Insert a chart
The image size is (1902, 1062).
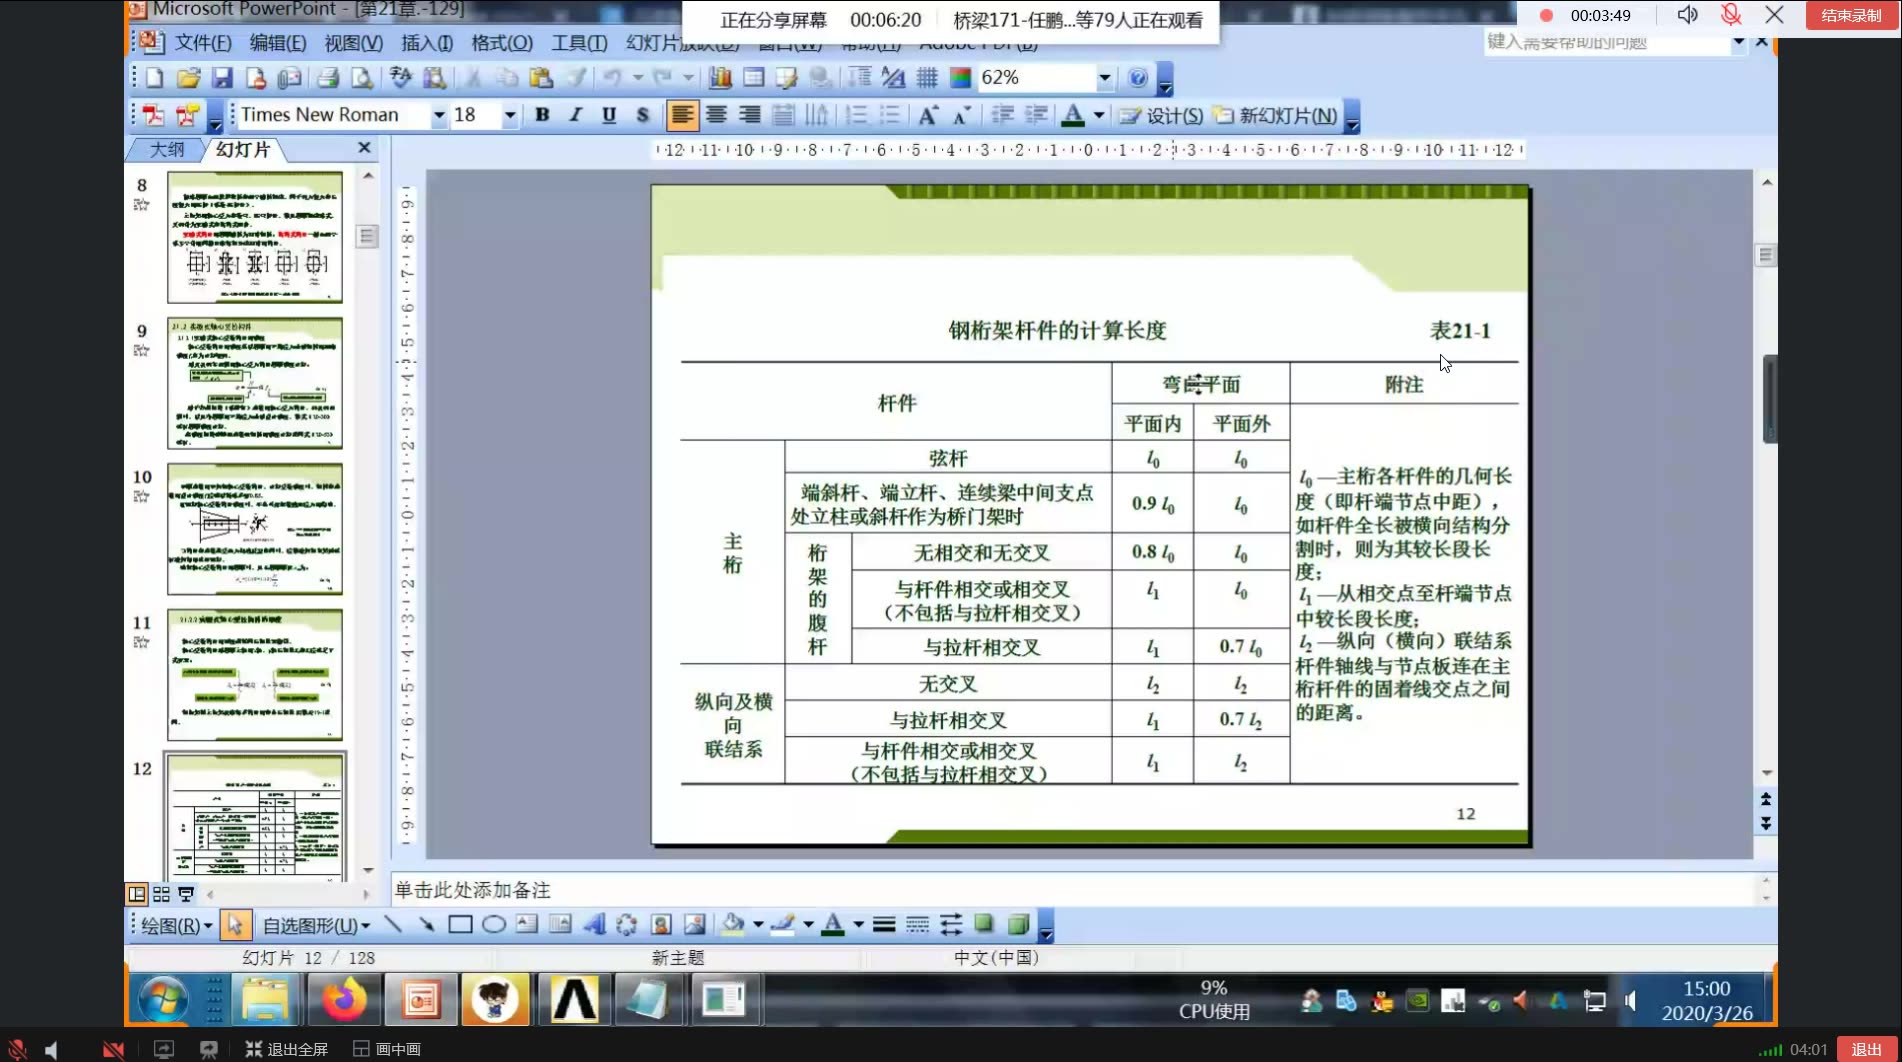(x=720, y=78)
